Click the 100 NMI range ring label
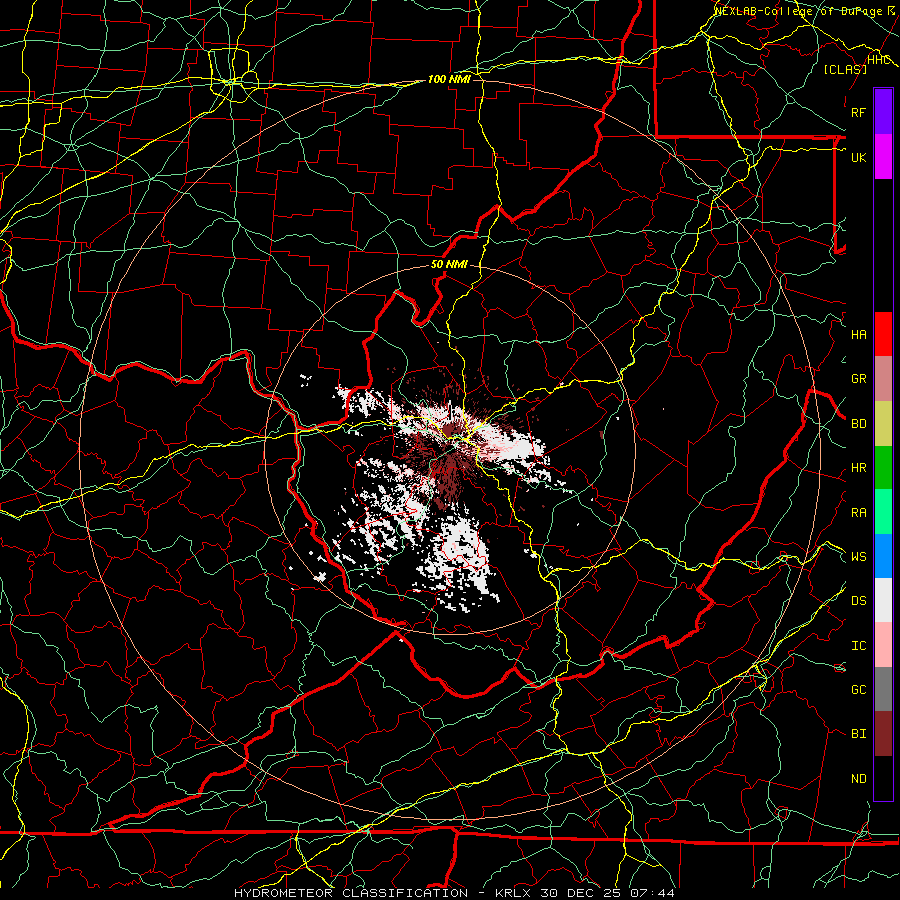 tap(449, 79)
